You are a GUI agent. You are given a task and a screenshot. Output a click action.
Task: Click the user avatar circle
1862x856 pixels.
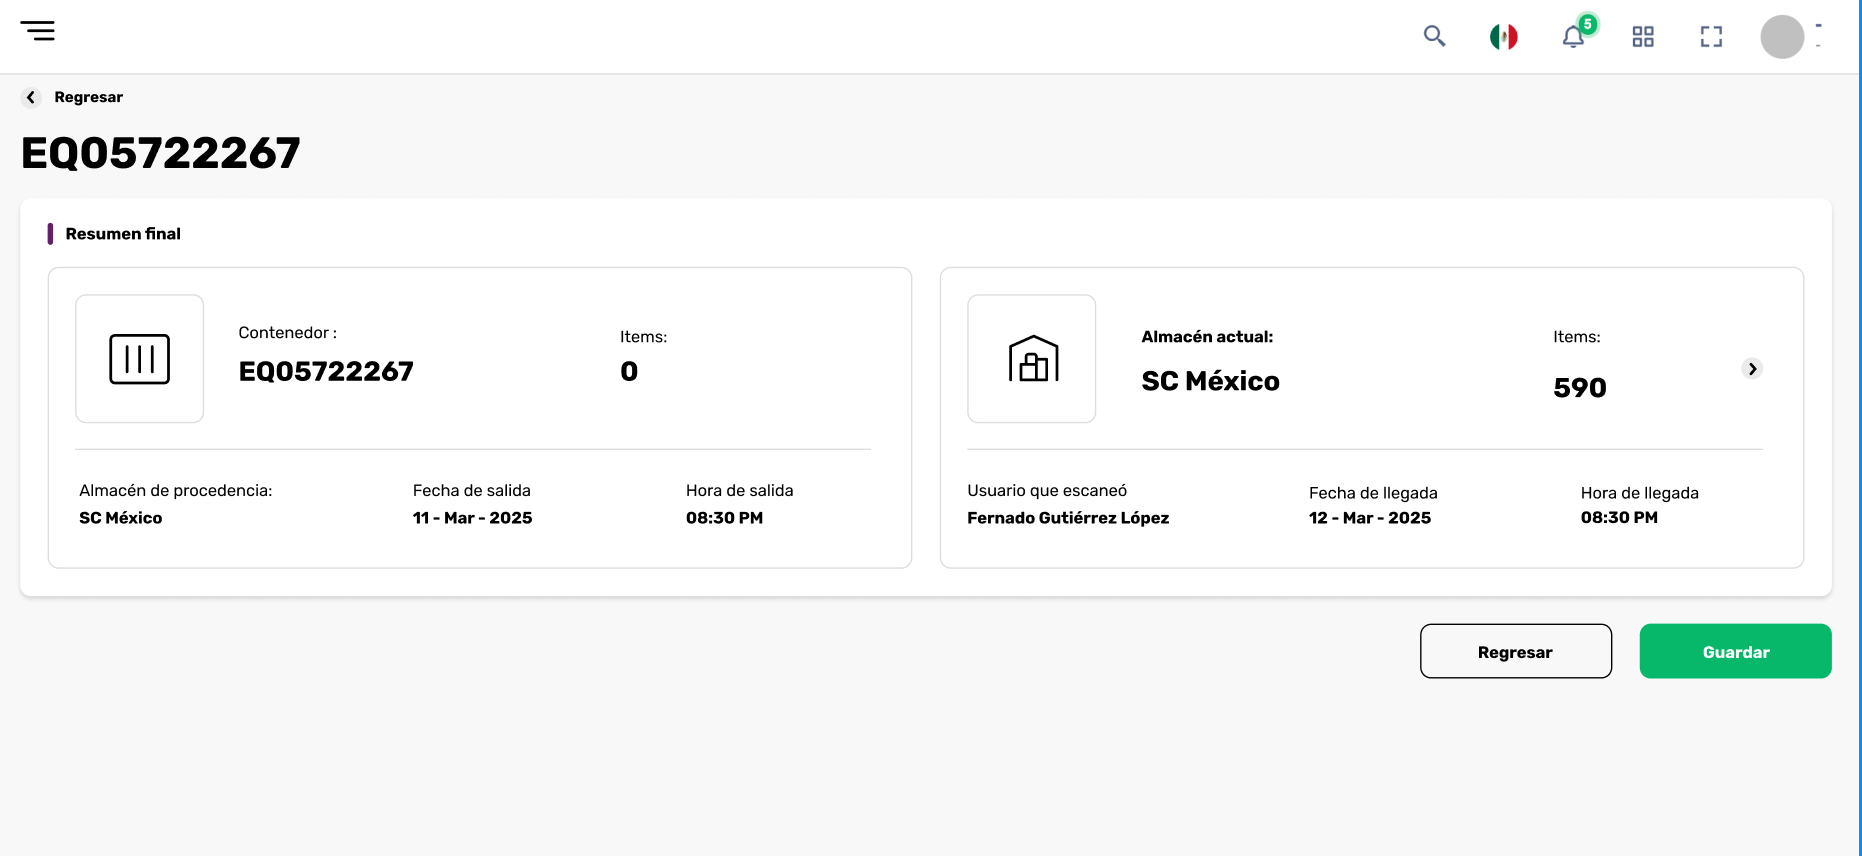click(x=1782, y=37)
